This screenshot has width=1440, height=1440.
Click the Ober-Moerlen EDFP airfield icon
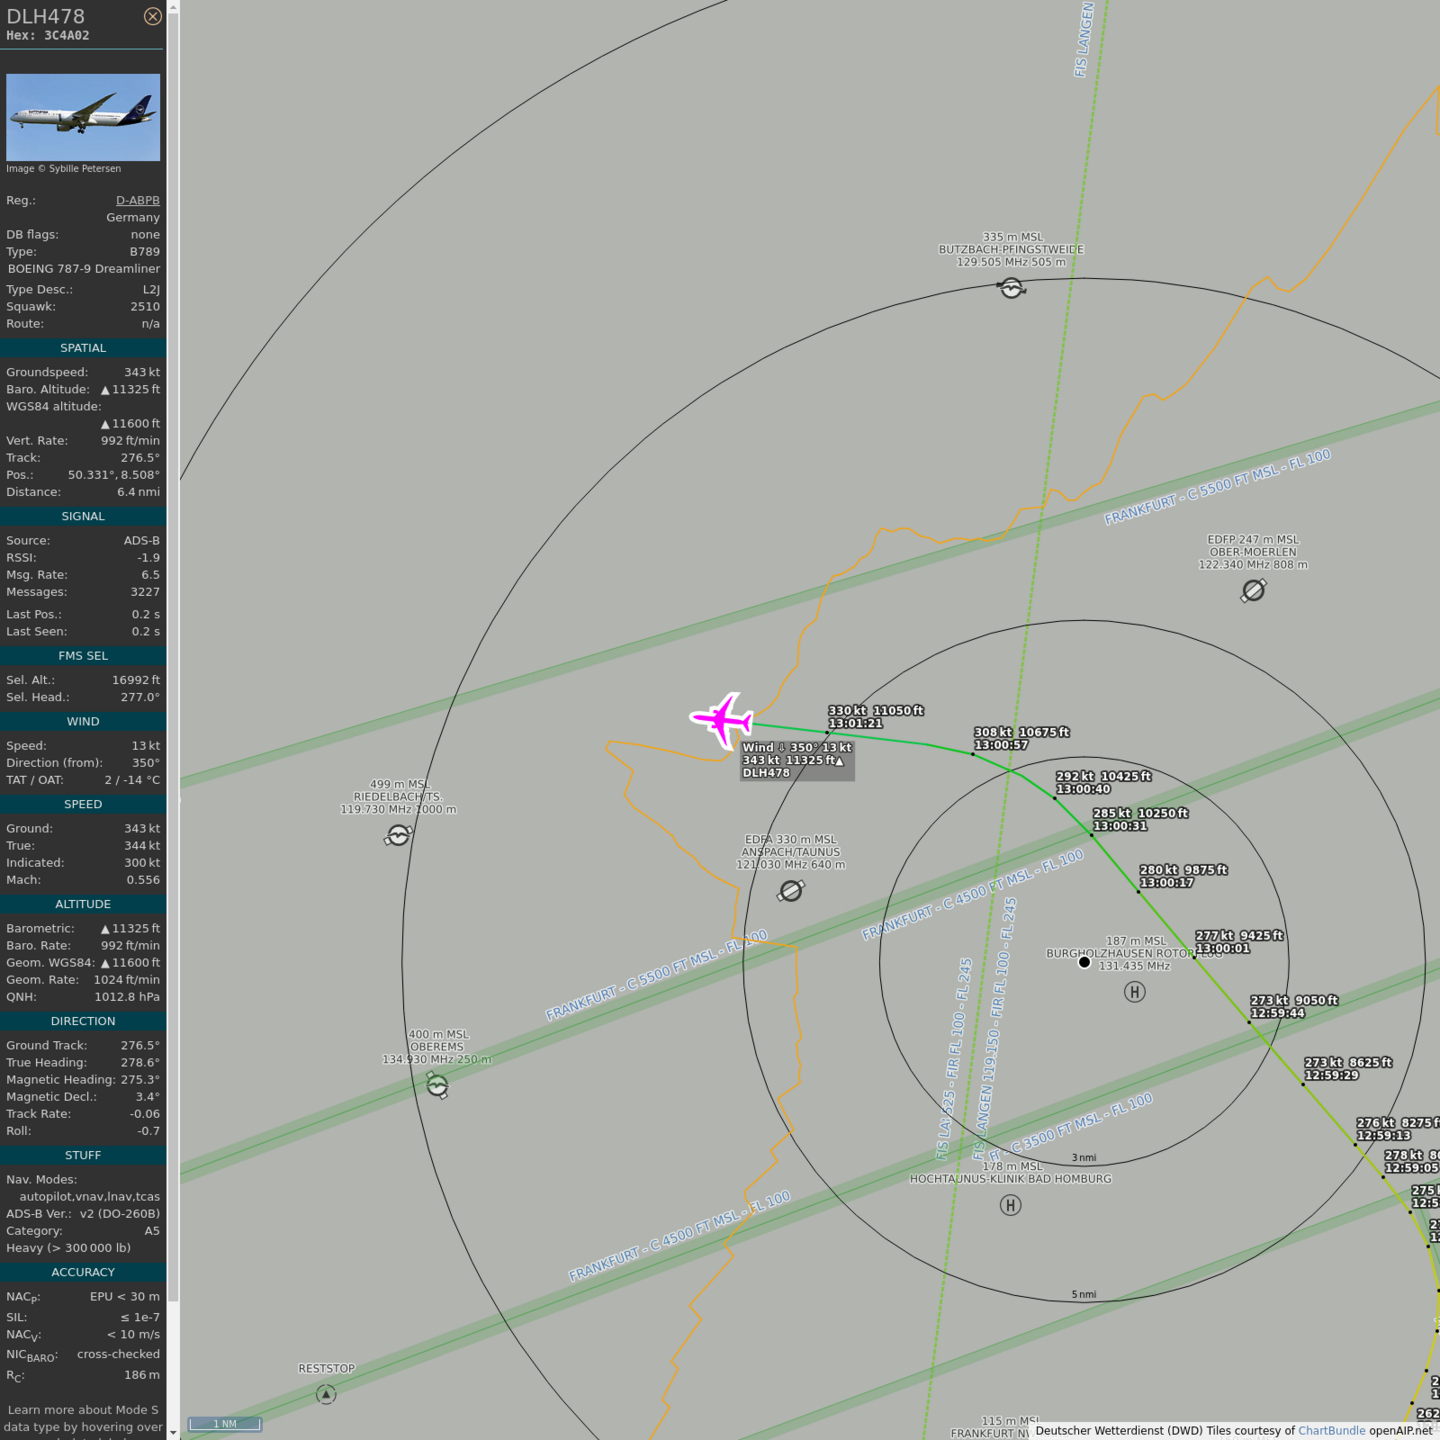pos(1253,591)
